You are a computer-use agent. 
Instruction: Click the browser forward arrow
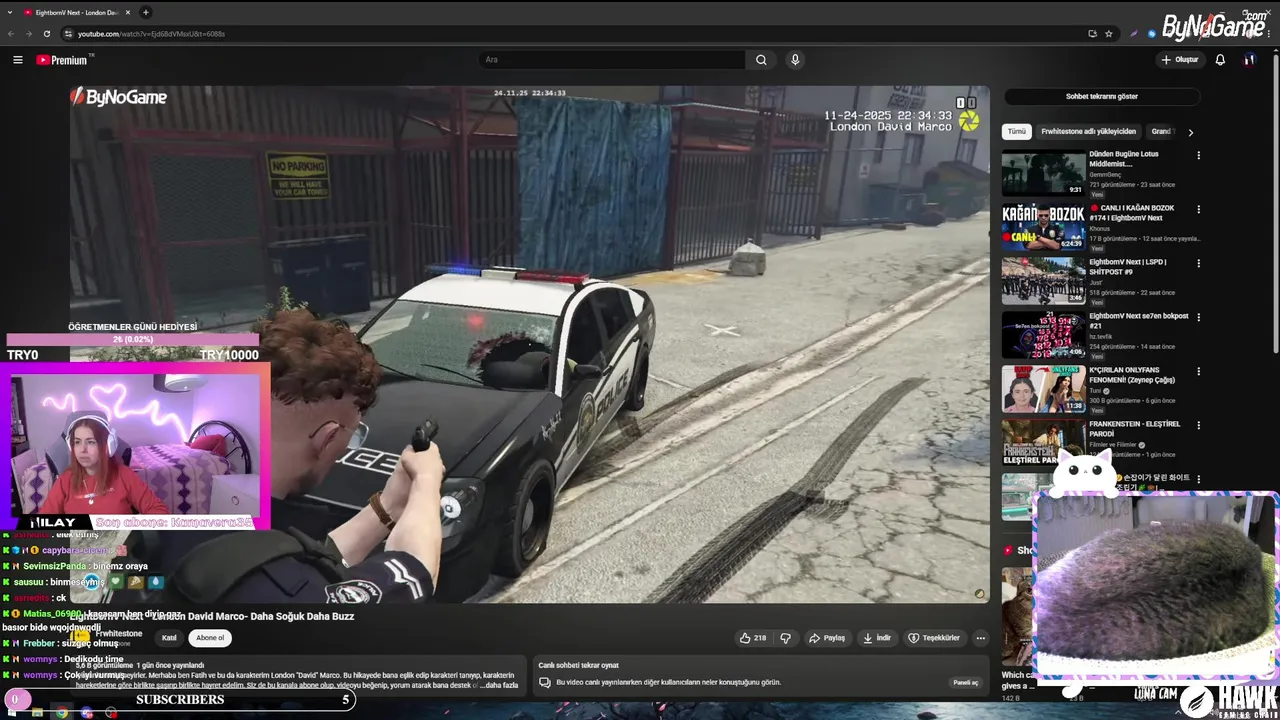28,33
